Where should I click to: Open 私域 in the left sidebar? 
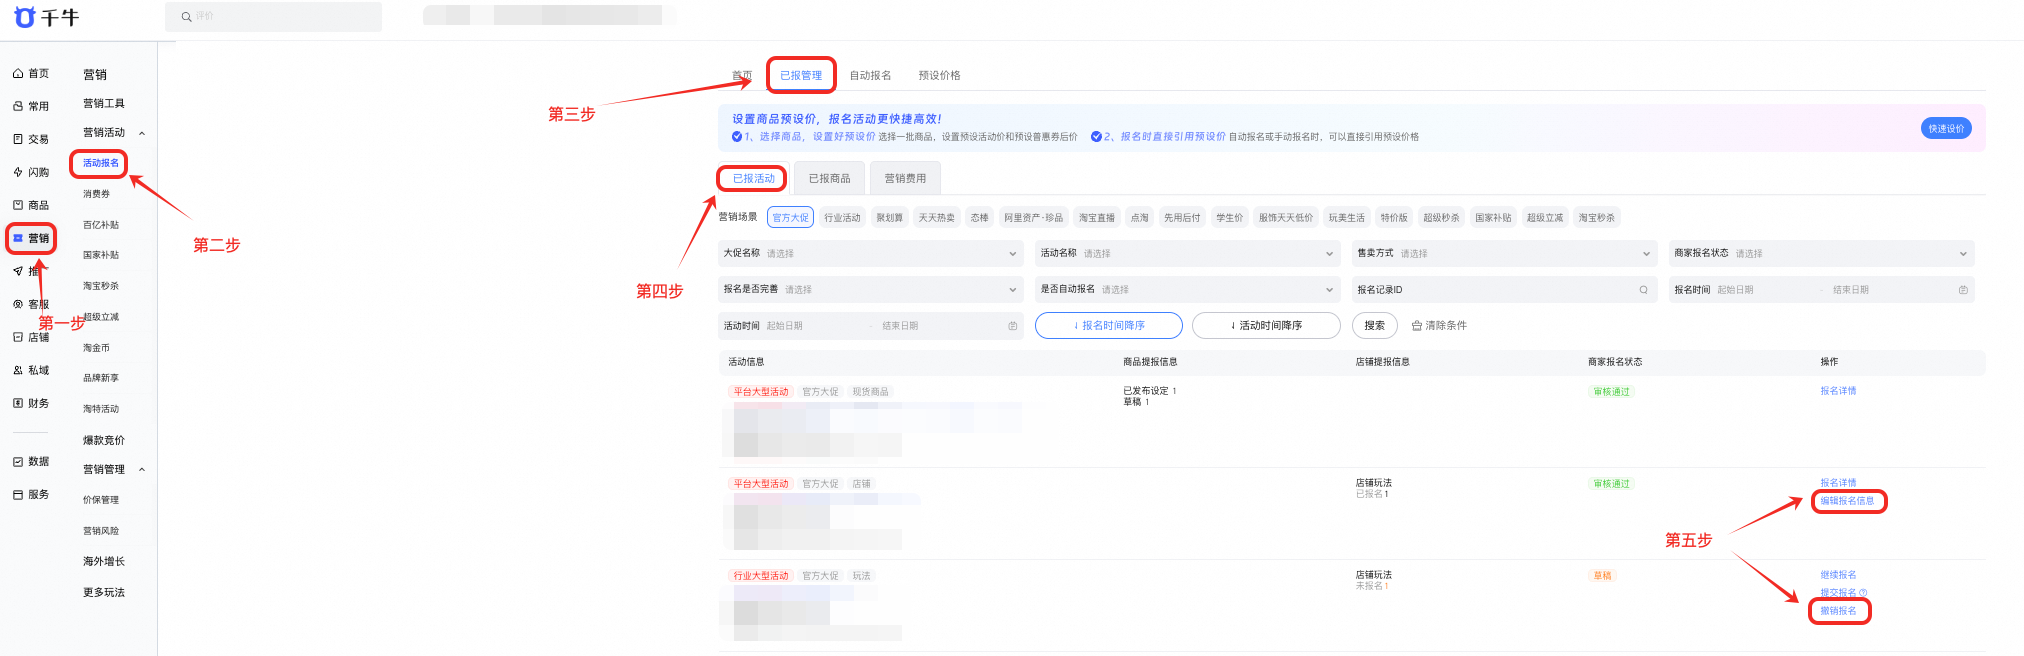(31, 370)
